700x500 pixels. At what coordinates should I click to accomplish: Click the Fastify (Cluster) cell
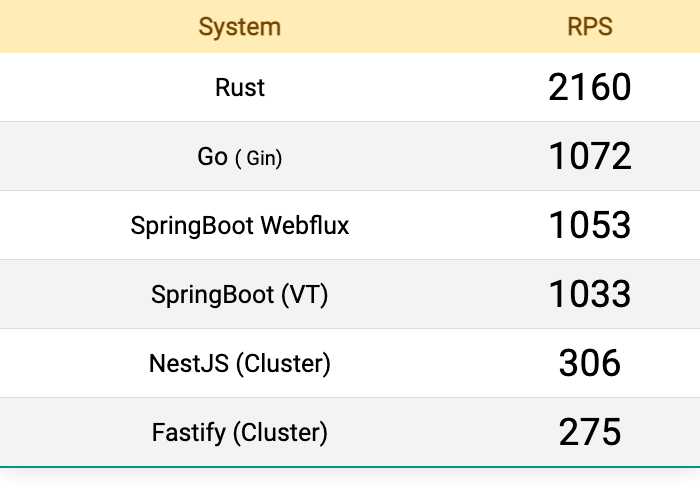click(x=240, y=433)
